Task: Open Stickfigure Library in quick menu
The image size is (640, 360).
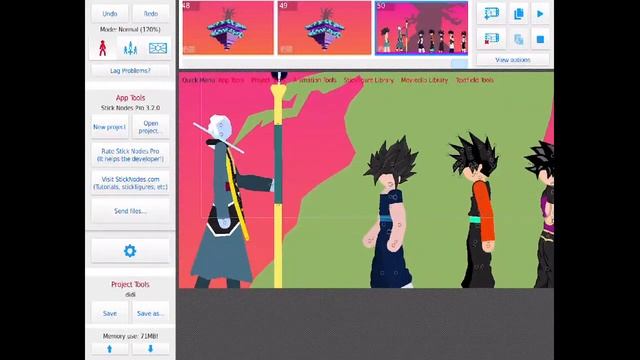Action: click(x=369, y=80)
